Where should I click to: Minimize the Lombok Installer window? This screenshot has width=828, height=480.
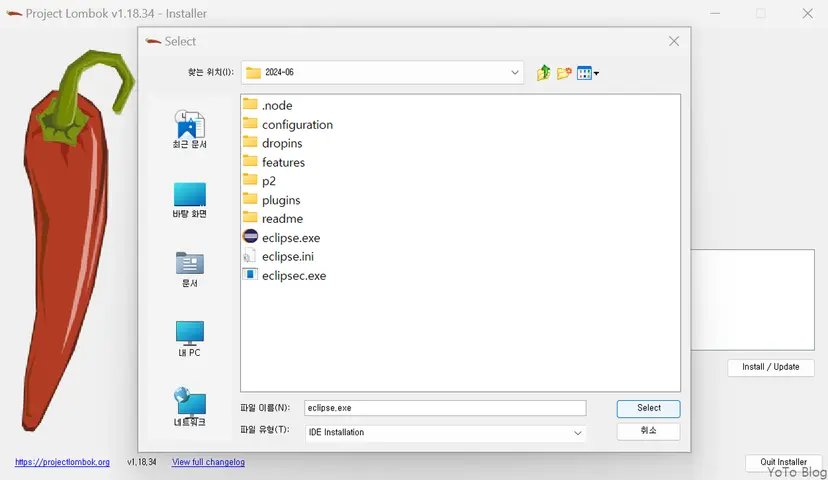point(715,13)
